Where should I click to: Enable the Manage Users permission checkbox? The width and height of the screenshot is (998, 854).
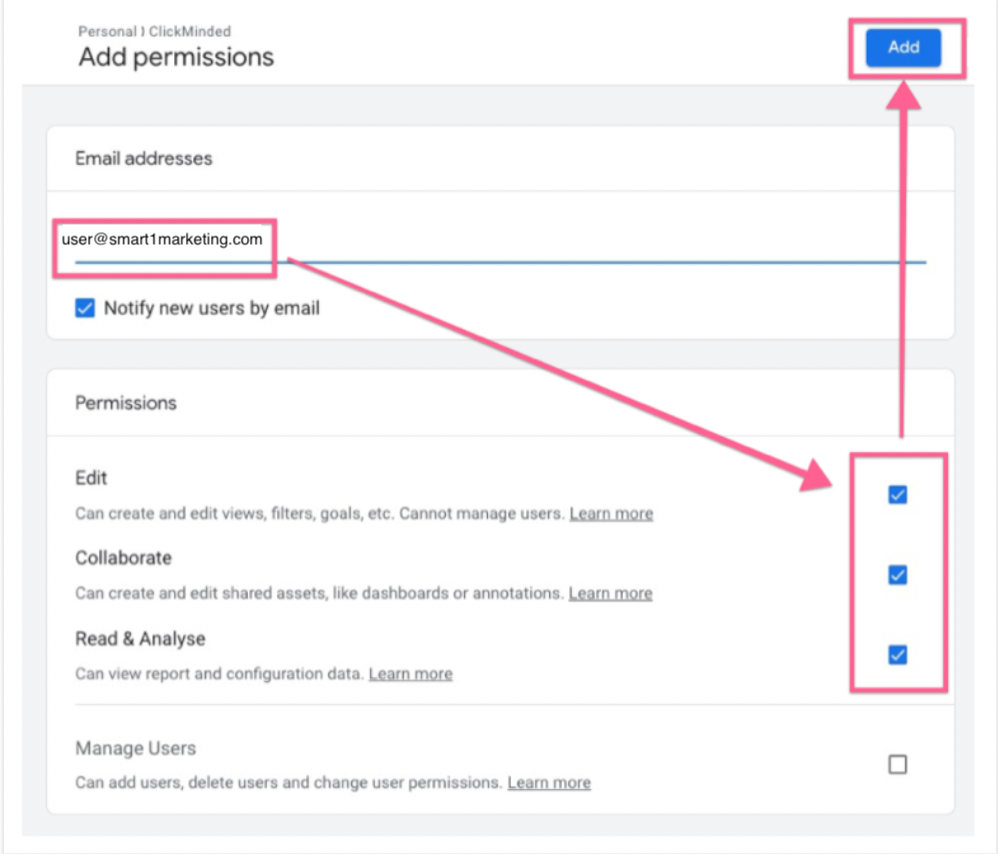(897, 764)
